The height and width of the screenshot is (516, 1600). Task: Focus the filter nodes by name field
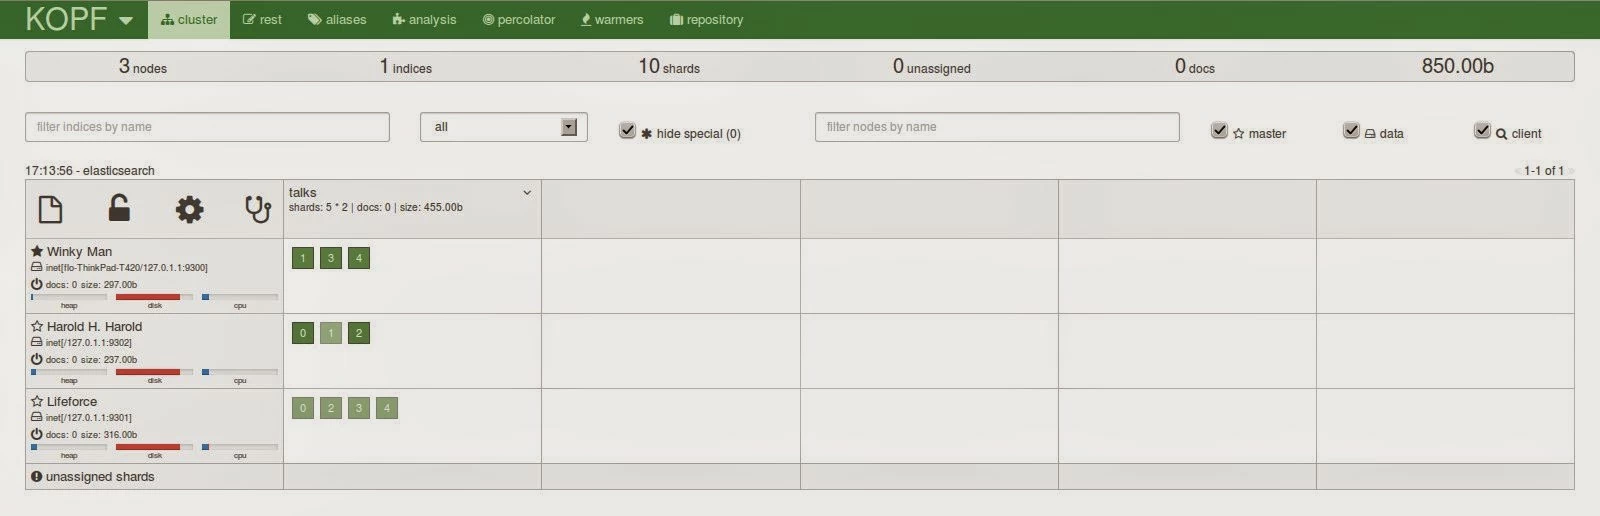coord(997,127)
